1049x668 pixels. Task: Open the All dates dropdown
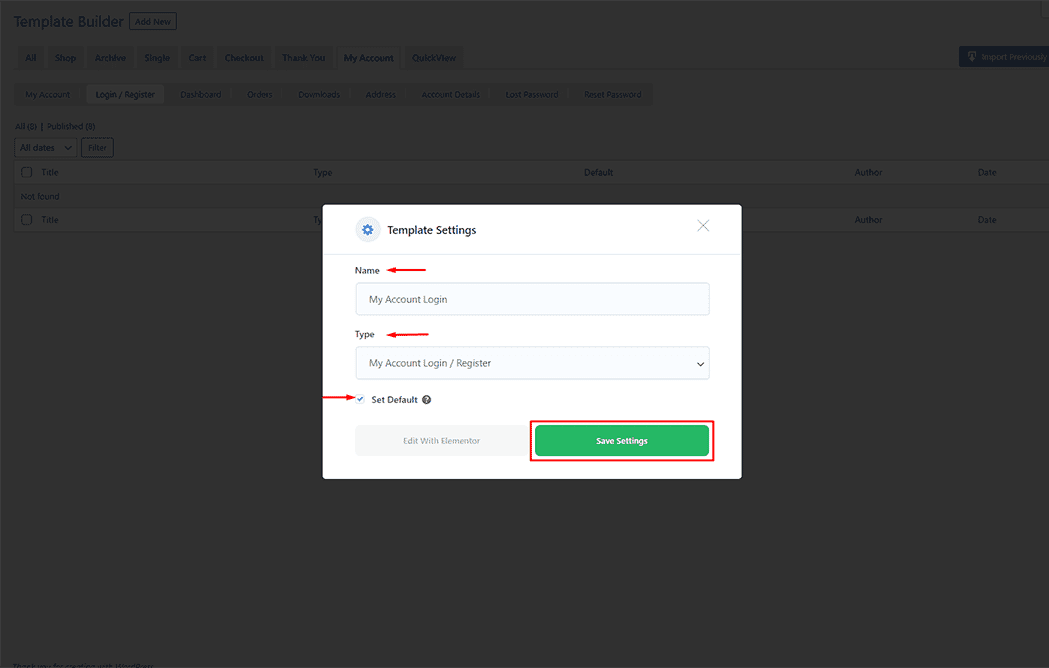[44, 147]
